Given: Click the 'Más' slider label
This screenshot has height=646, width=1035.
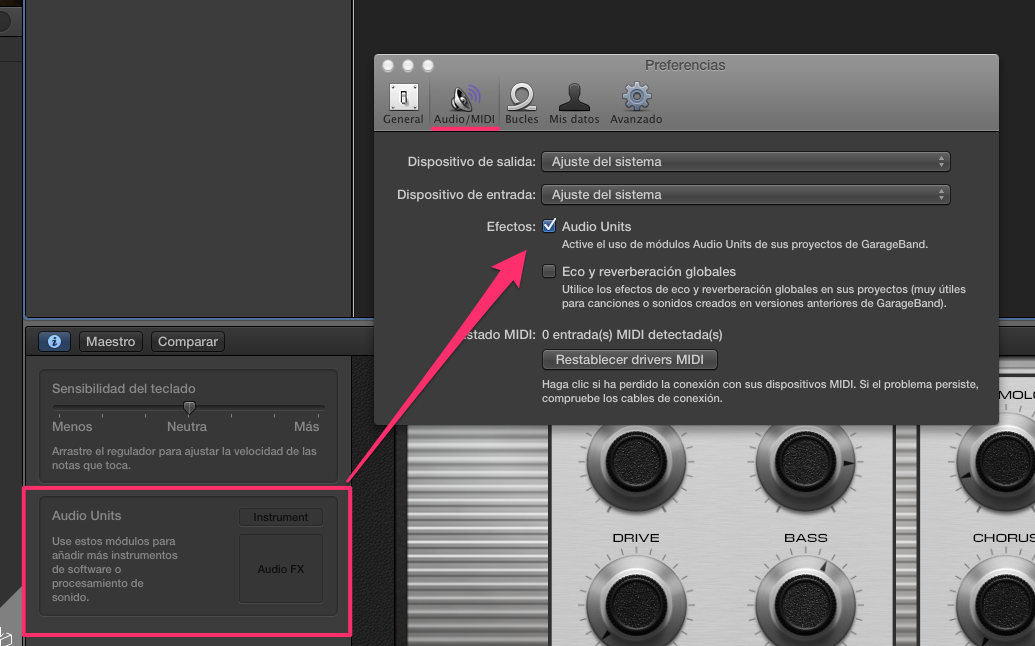Looking at the screenshot, I should (306, 426).
